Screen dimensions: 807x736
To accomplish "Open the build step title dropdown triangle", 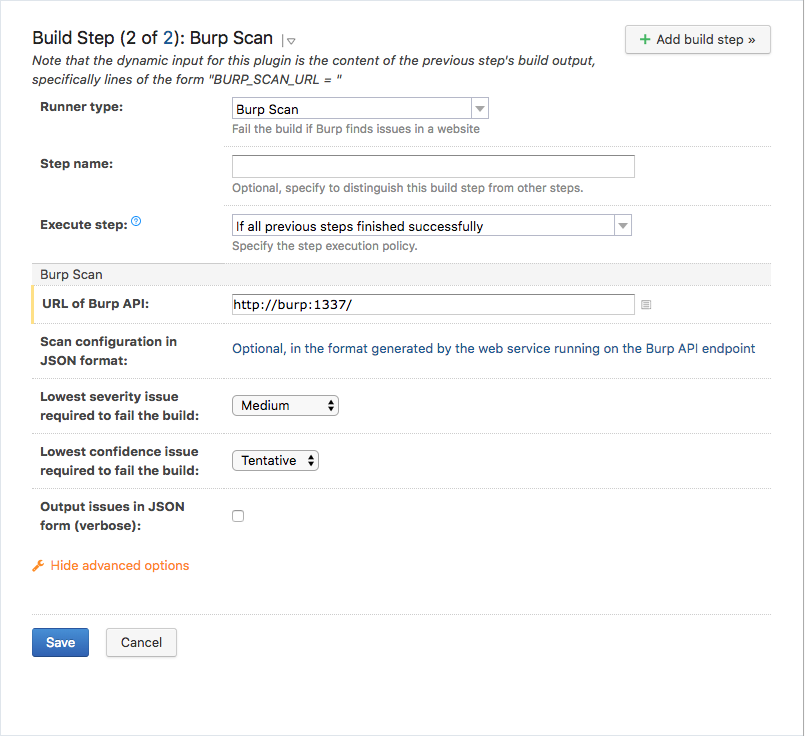I will point(291,41).
